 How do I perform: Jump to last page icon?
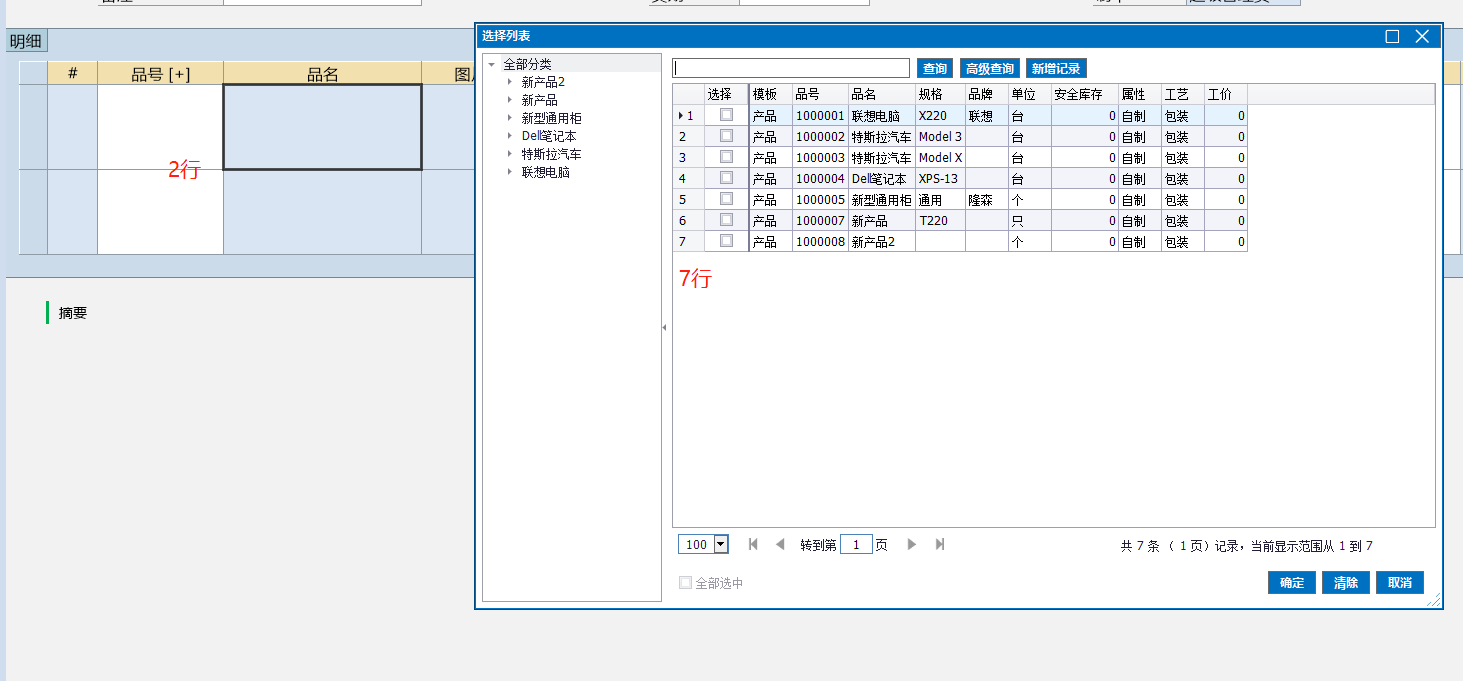click(939, 544)
